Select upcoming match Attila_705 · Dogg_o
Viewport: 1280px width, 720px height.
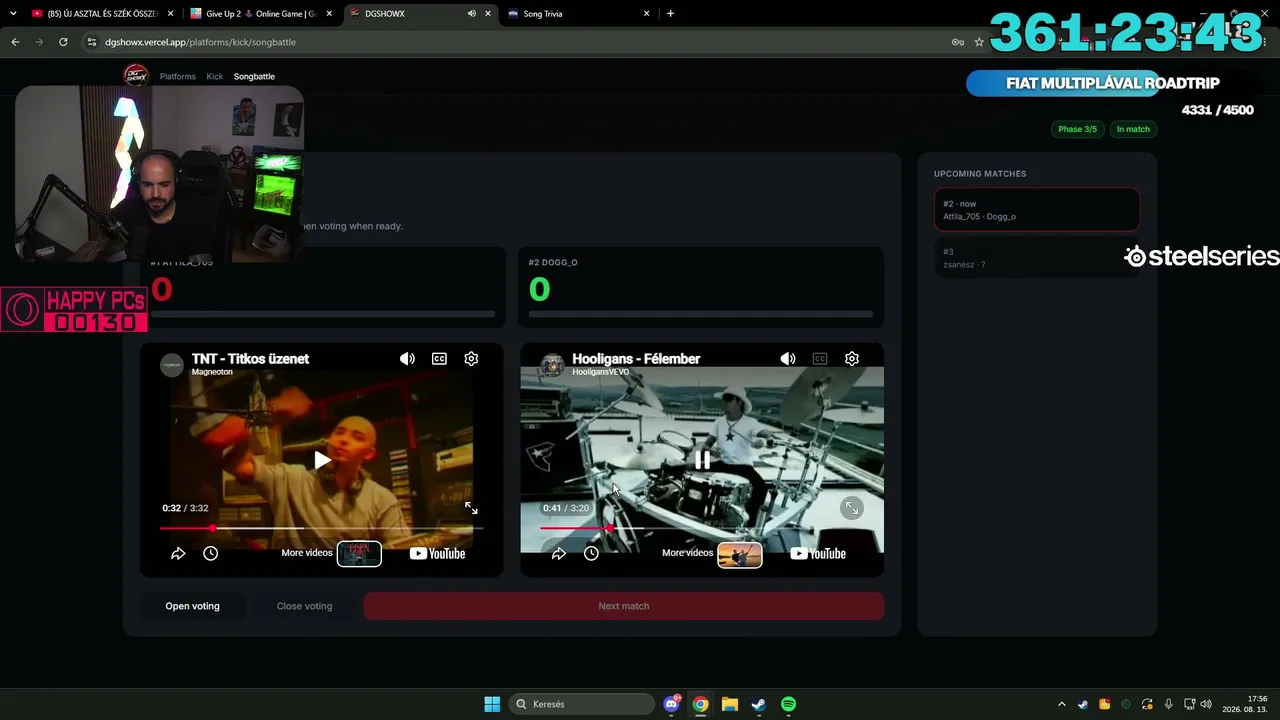pyautogui.click(x=1037, y=210)
